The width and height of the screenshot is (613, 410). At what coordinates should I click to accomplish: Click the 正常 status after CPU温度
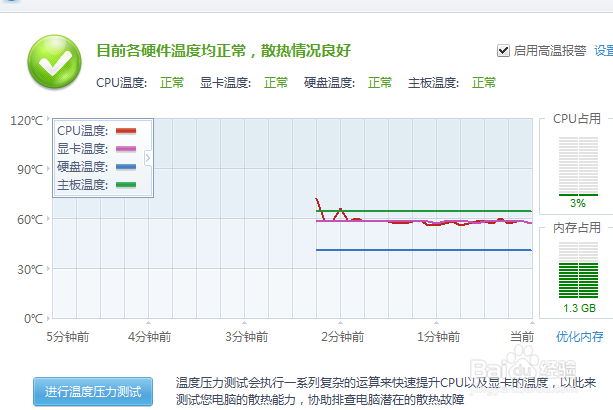172,83
